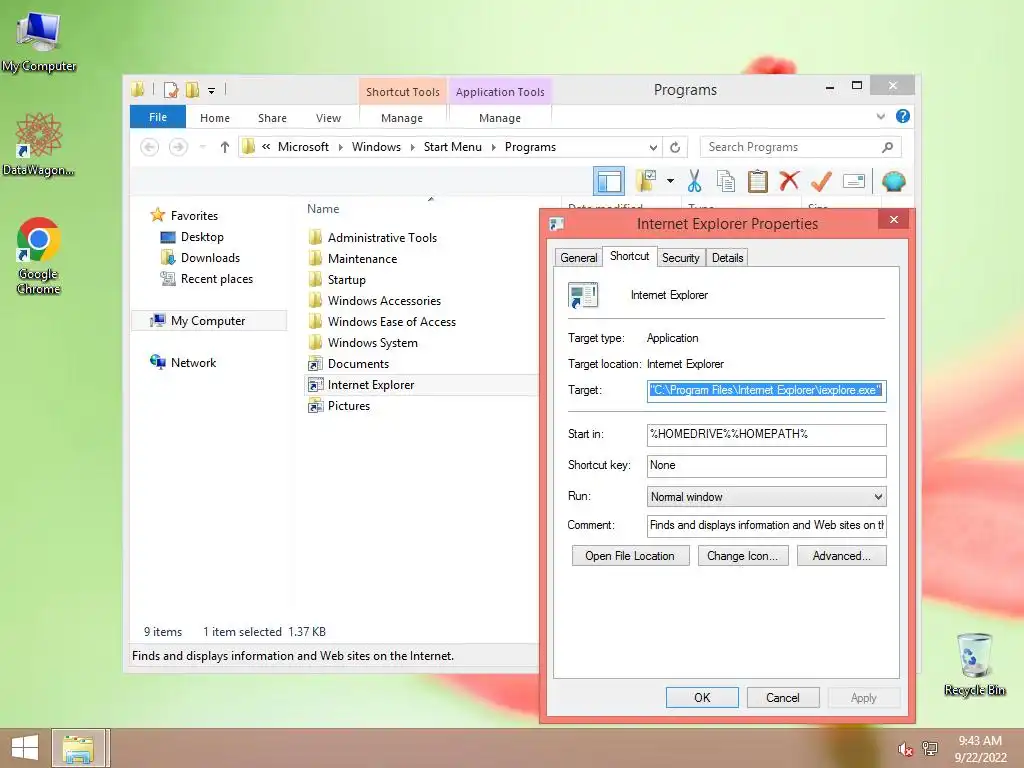Screen dimensions: 1024x768
Task: Click the blue shell icon in toolbar
Action: pos(893,181)
